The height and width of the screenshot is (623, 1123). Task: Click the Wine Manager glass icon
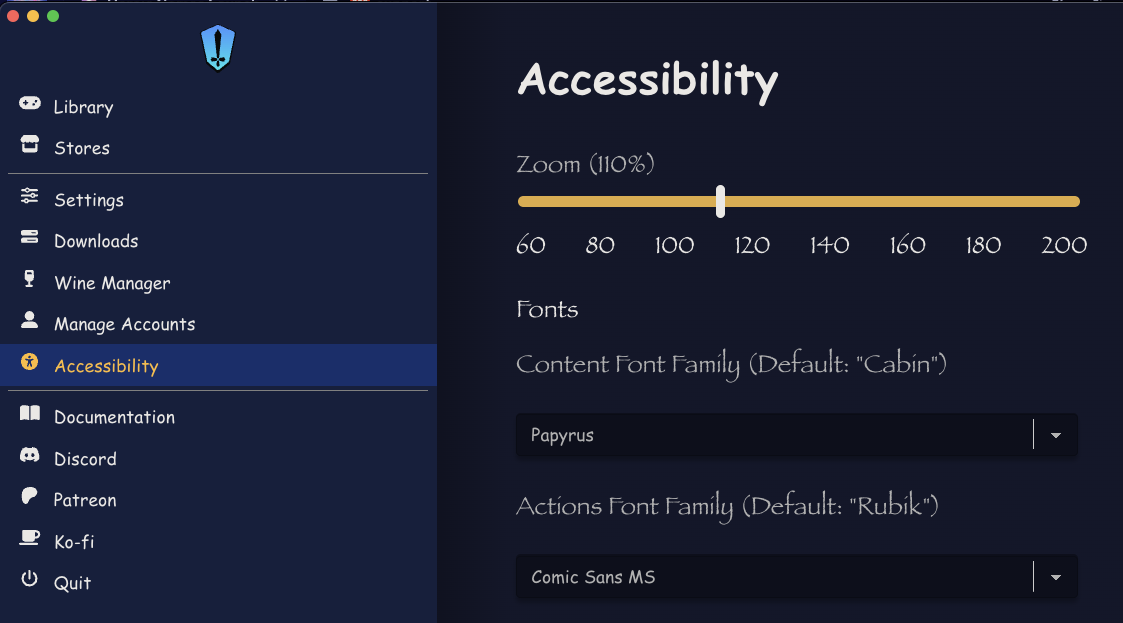30,280
